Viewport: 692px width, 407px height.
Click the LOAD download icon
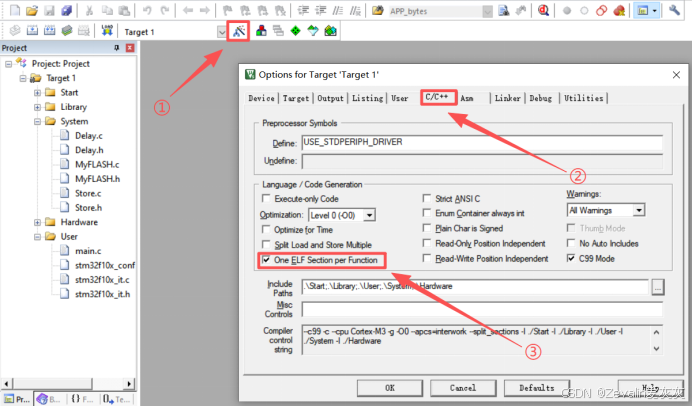coord(107,30)
